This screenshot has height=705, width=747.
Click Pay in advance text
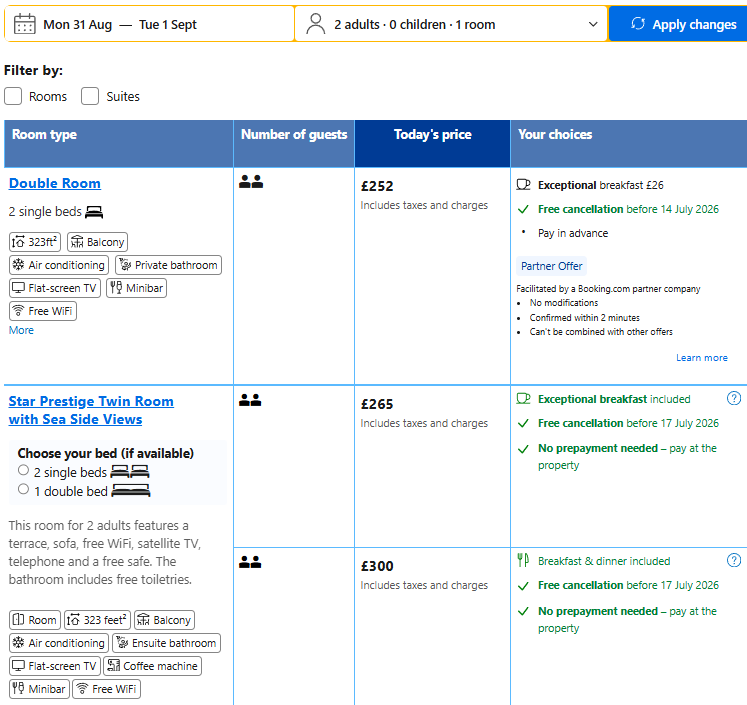[x=573, y=233]
